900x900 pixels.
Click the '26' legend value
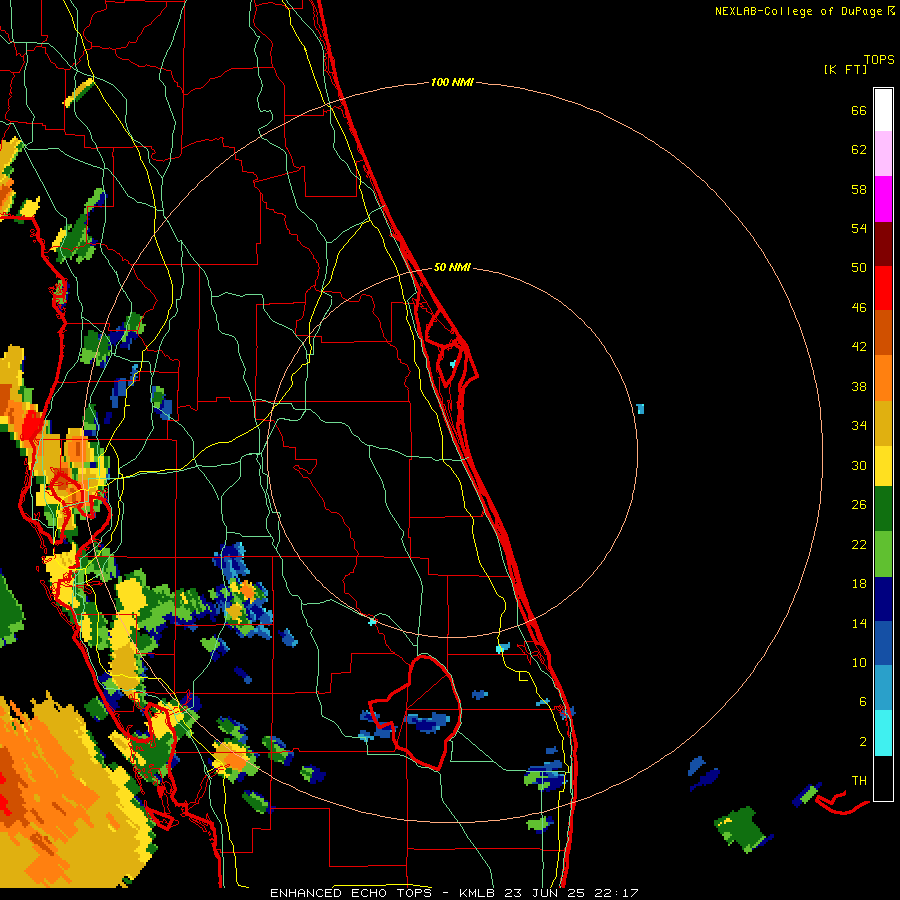(x=859, y=505)
